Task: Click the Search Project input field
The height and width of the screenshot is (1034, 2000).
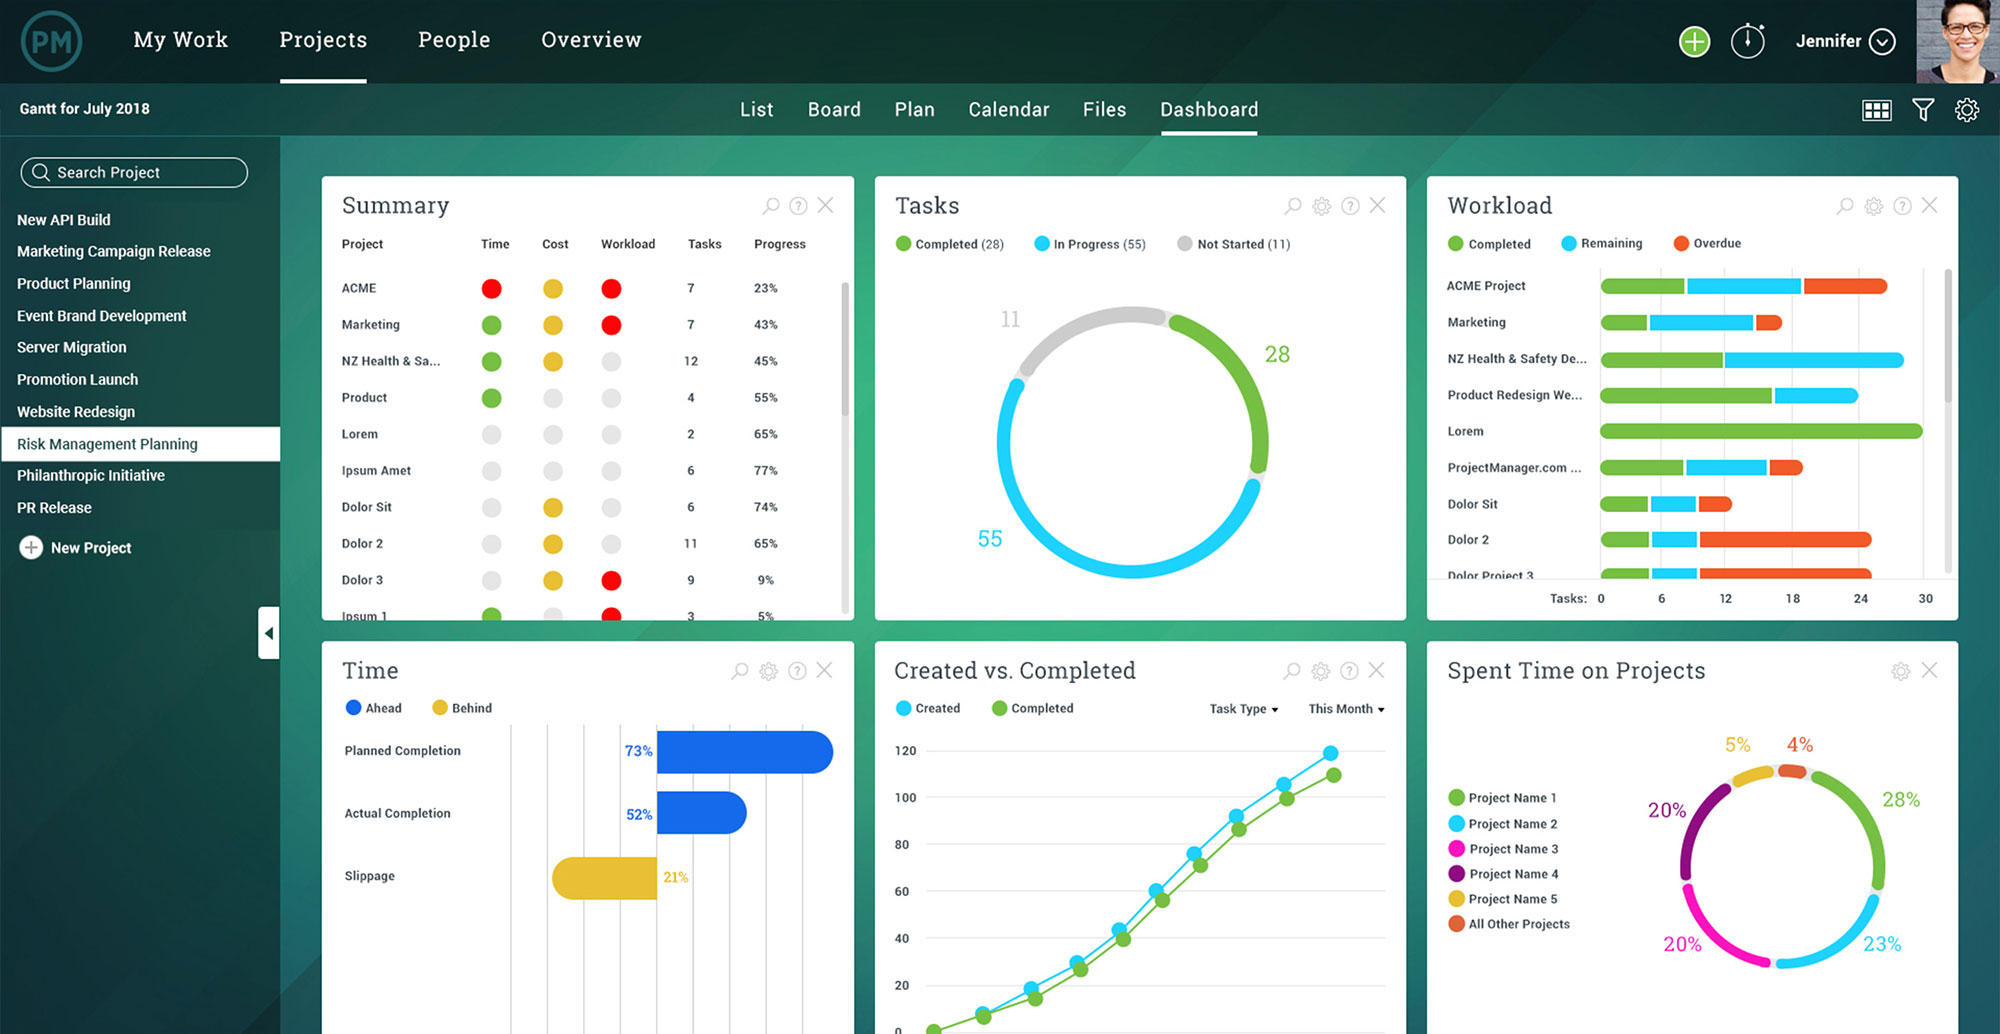Action: coord(134,172)
